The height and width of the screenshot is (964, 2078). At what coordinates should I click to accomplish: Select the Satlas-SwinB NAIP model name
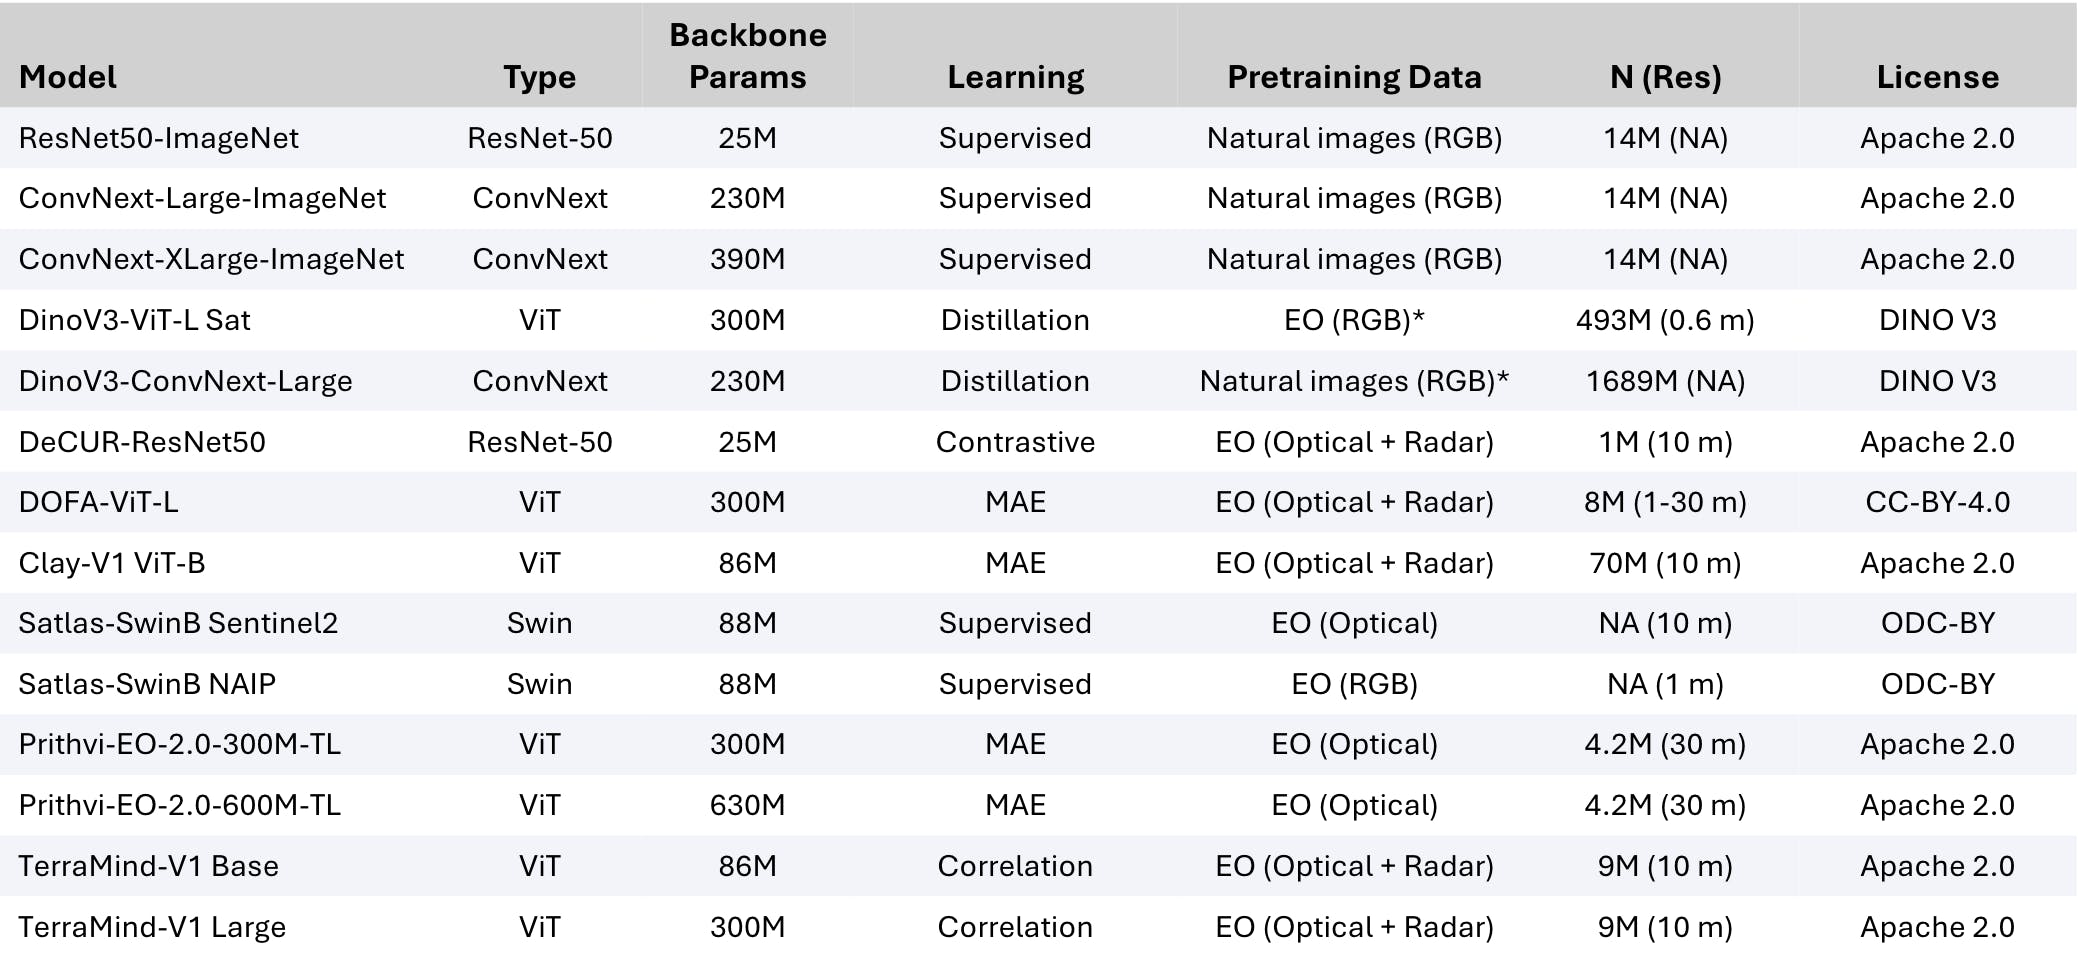click(x=147, y=684)
